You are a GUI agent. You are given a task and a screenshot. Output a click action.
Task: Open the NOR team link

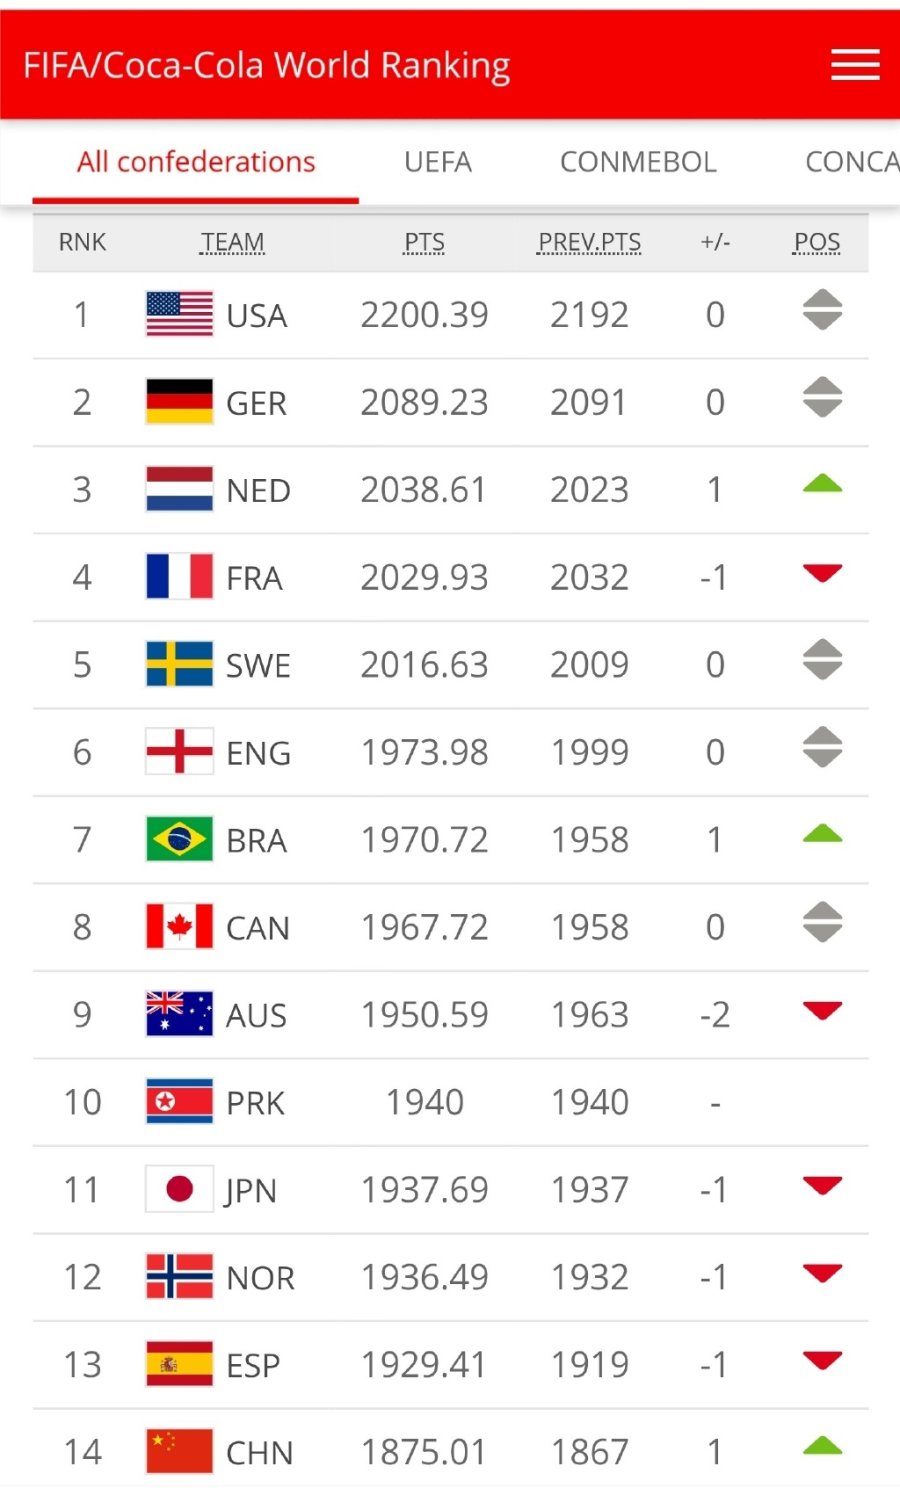coord(260,1278)
